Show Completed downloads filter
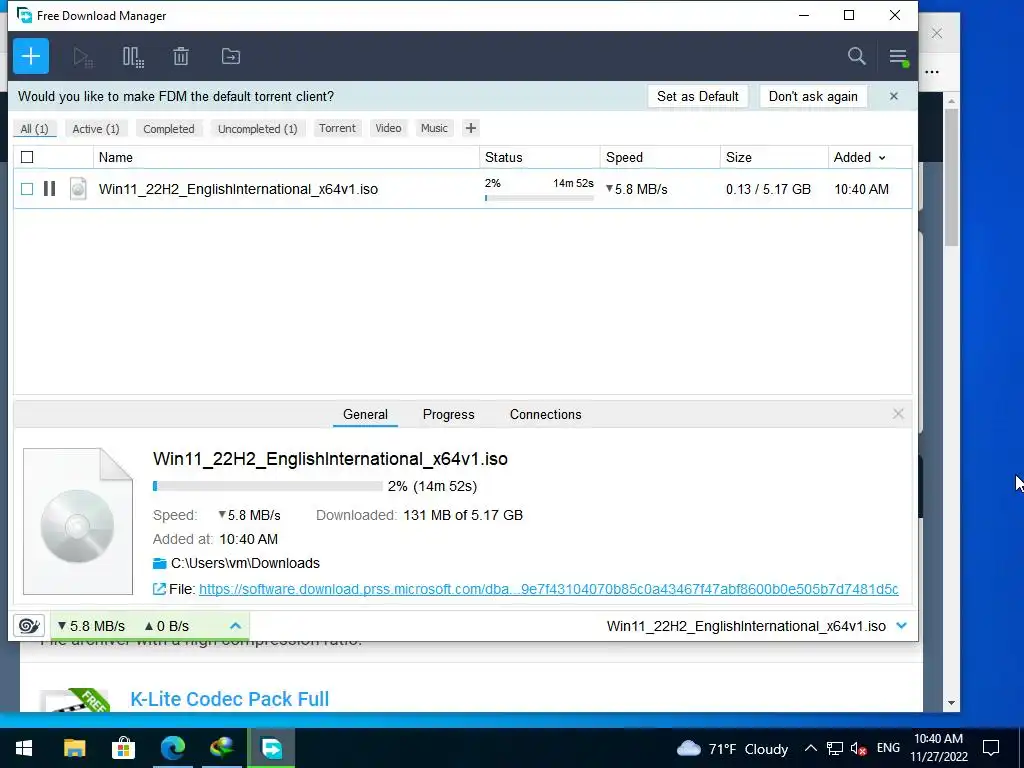This screenshot has height=768, width=1024. 168,129
